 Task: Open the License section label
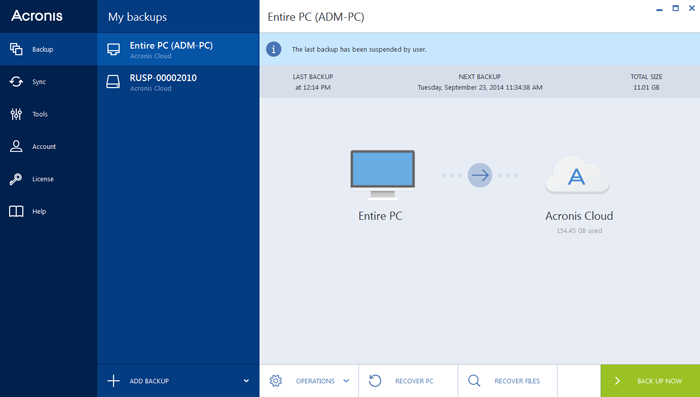click(43, 179)
